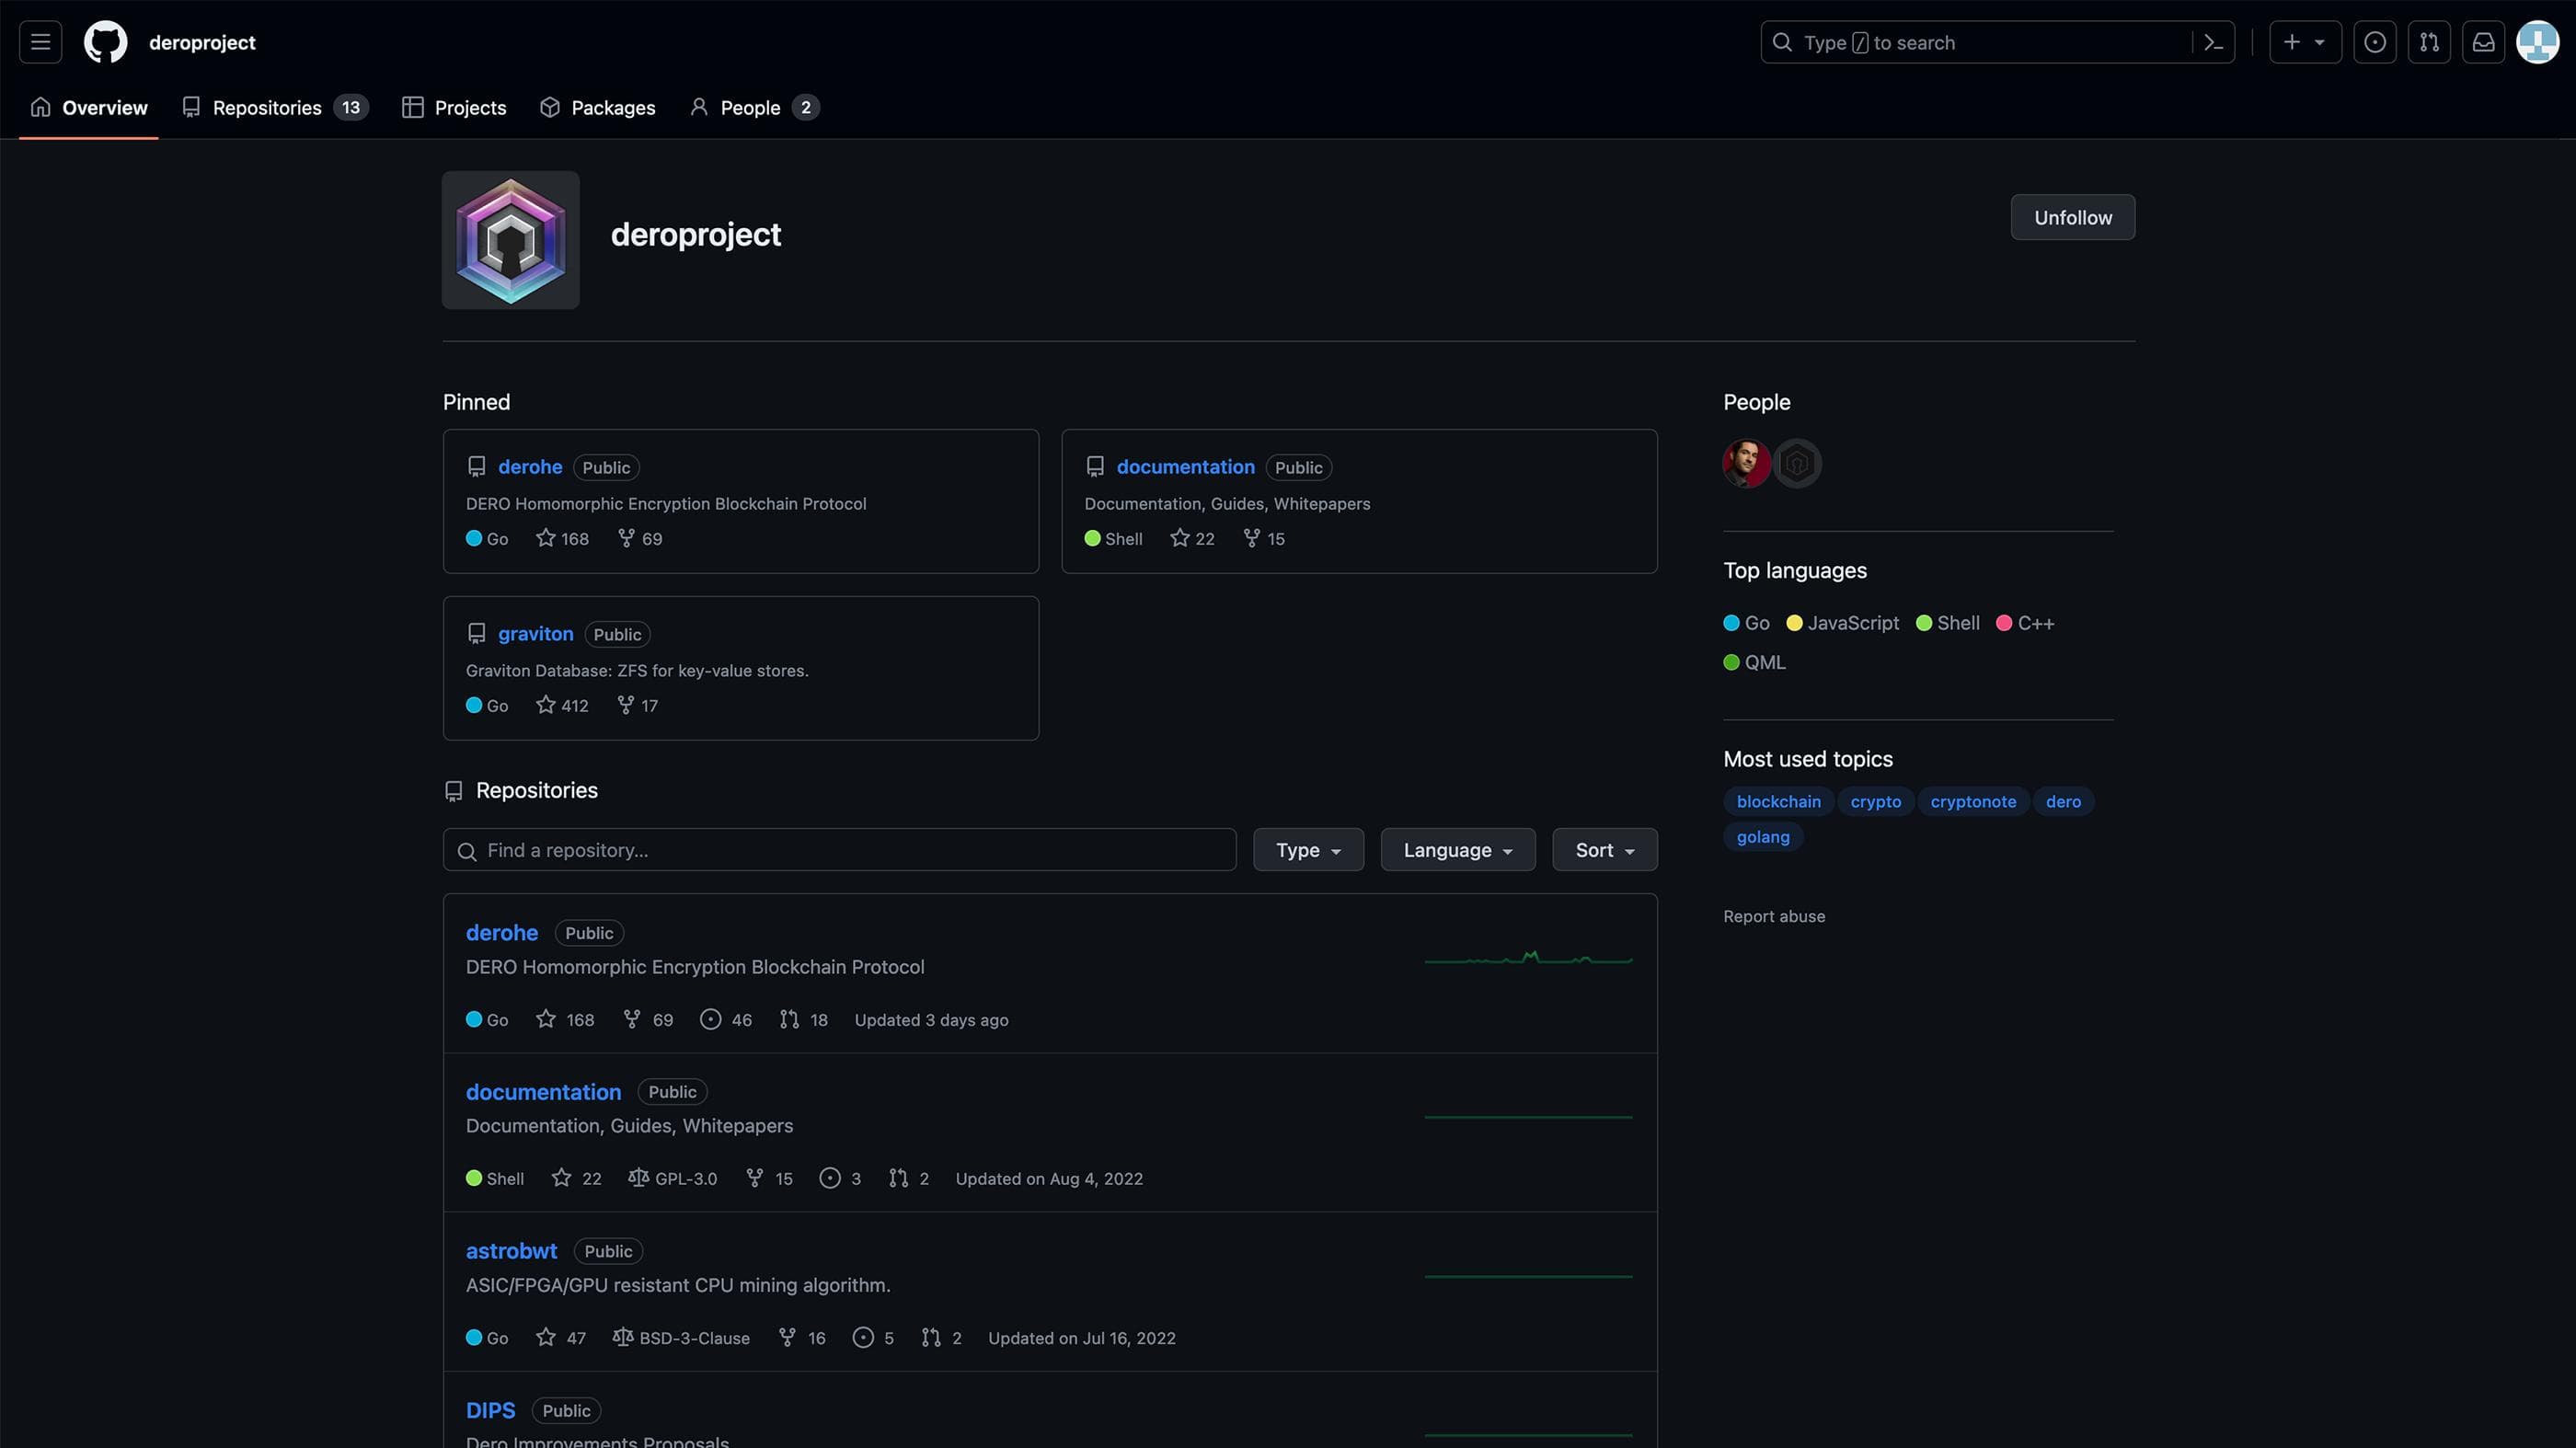Expand the Sort dropdown for repositories
Screen dimensions: 2576x1448
pos(1603,850)
